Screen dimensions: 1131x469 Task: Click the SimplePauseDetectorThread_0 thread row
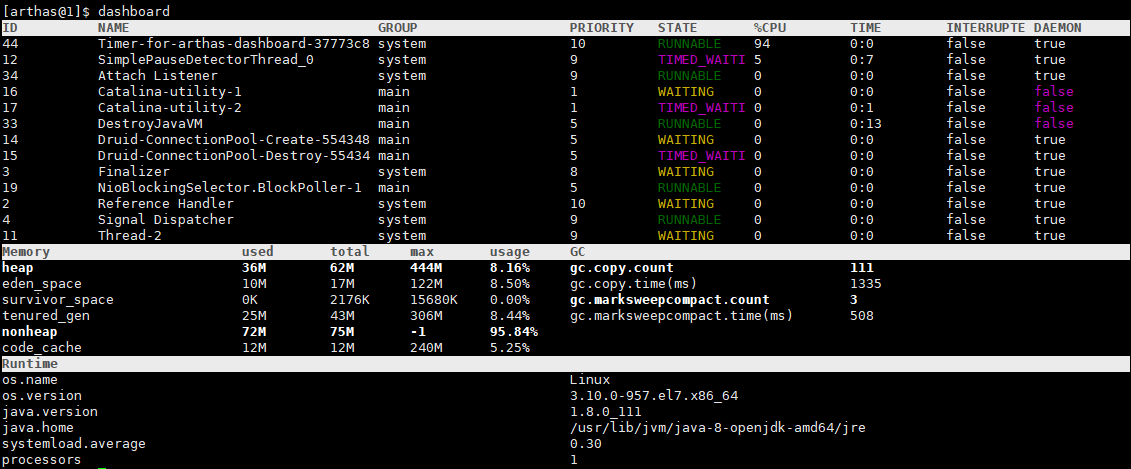click(x=566, y=60)
